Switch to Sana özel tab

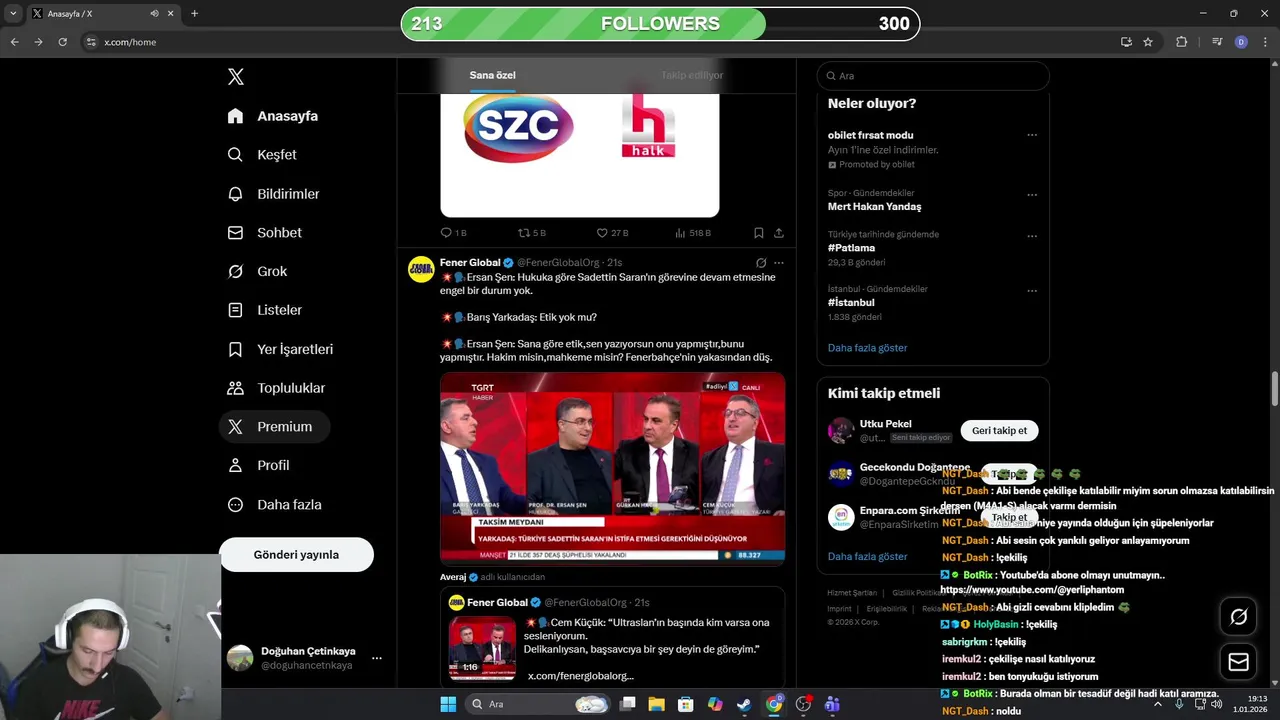[x=493, y=75]
